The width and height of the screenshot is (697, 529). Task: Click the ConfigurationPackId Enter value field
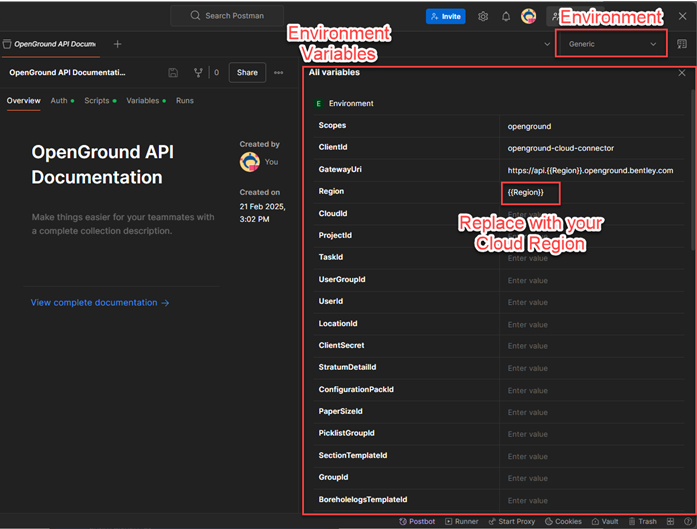[x=592, y=390]
